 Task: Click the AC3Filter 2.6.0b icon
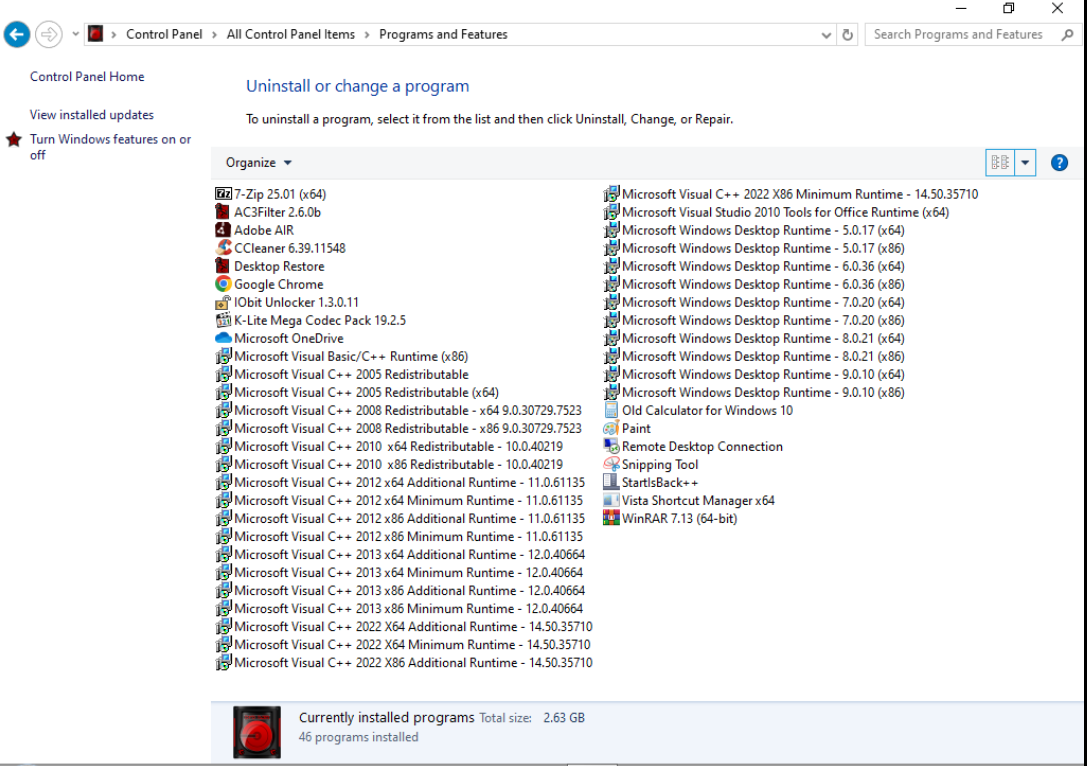pos(223,212)
